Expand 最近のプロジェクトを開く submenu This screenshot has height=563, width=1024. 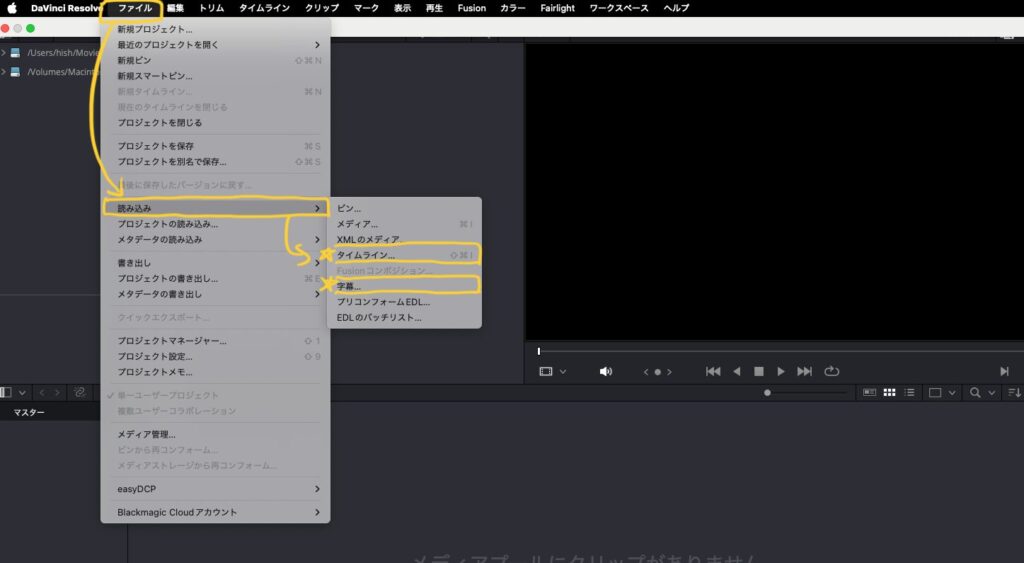(216, 45)
